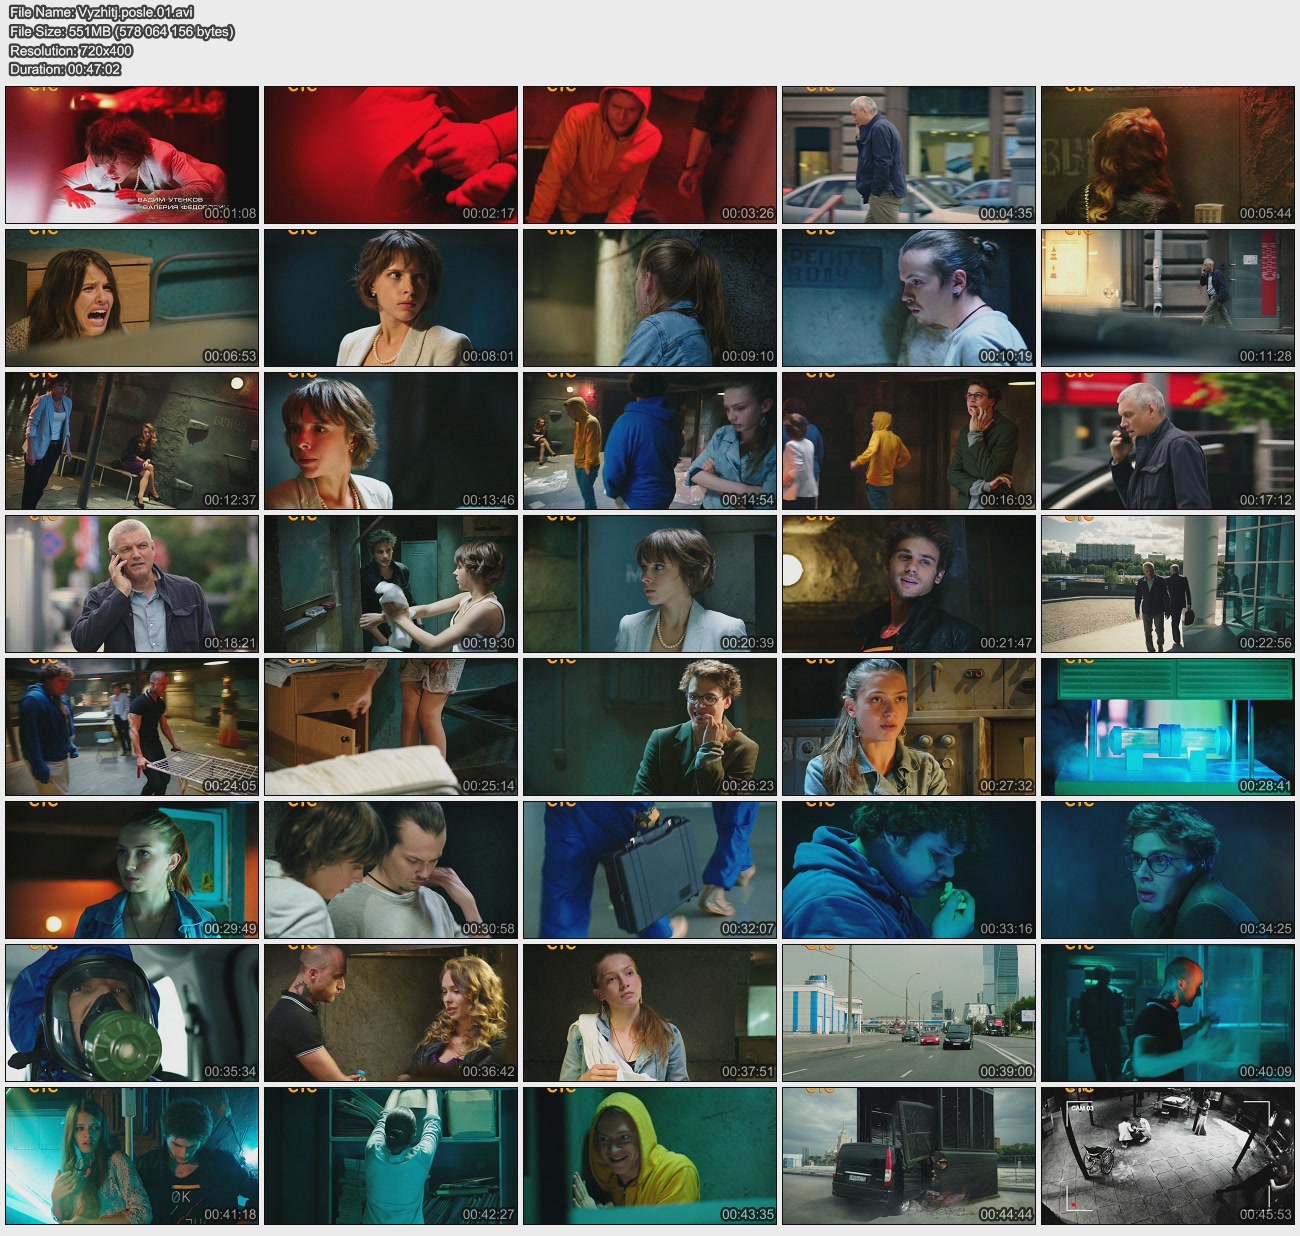1300x1236 pixels.
Task: Open the orange hoodie frame at 00:03:26
Action: (x=650, y=155)
